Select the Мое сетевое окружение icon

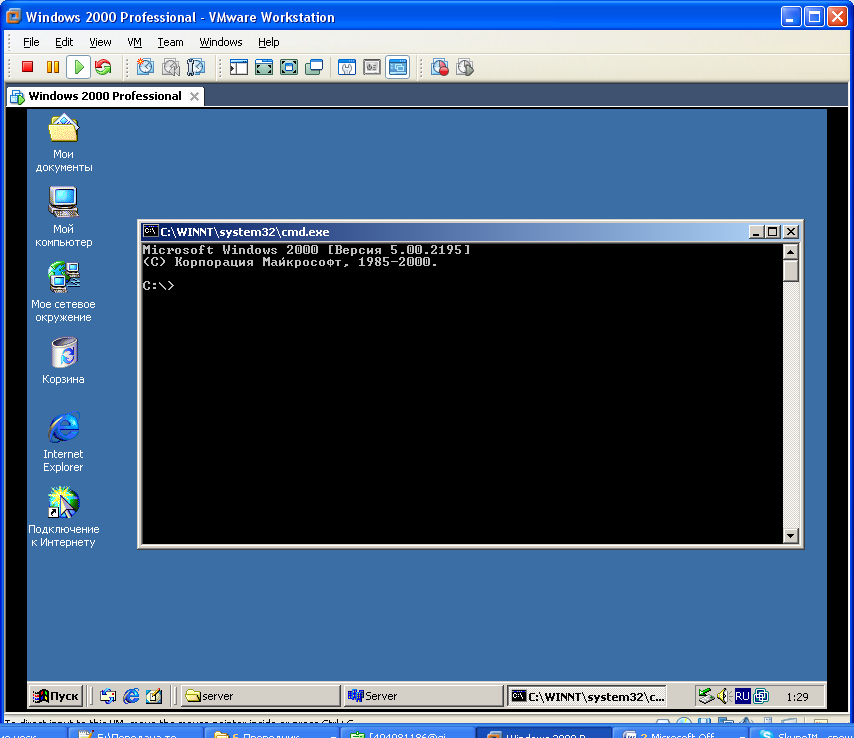pos(64,292)
